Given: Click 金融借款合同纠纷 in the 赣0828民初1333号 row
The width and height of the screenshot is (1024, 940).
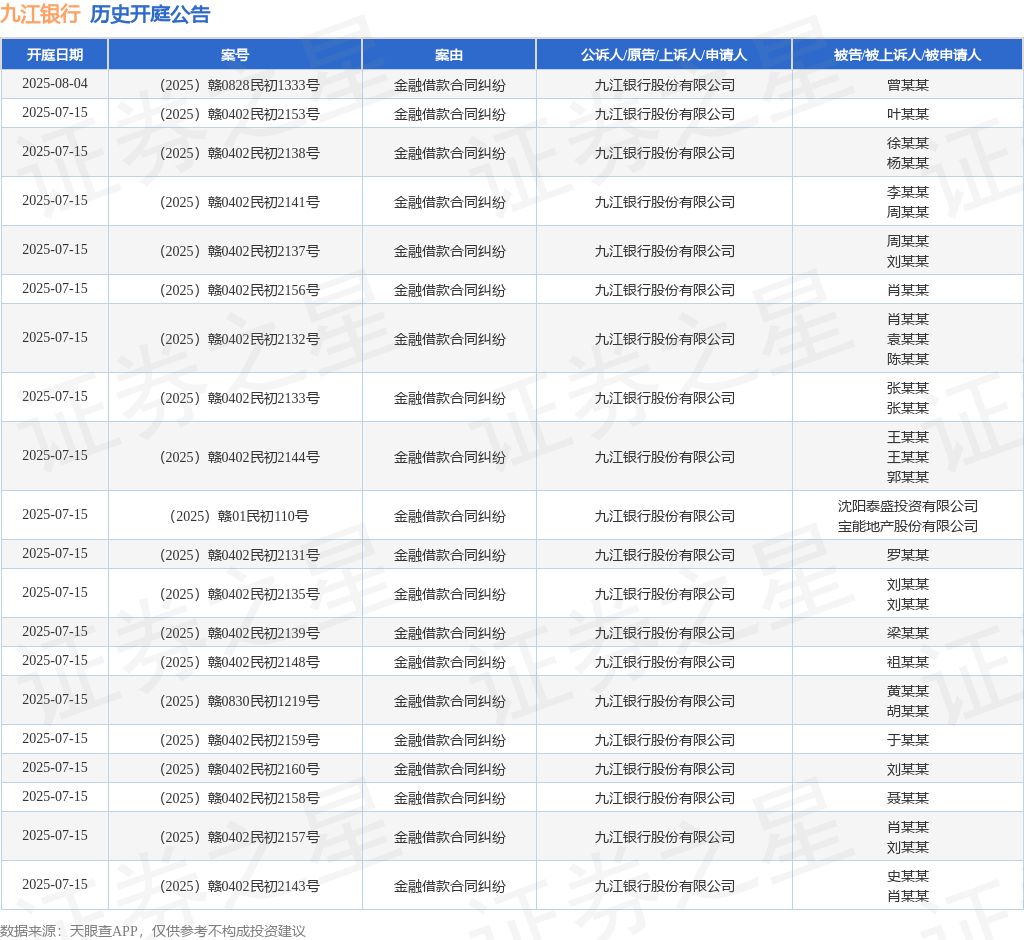Looking at the screenshot, I should click(x=449, y=85).
